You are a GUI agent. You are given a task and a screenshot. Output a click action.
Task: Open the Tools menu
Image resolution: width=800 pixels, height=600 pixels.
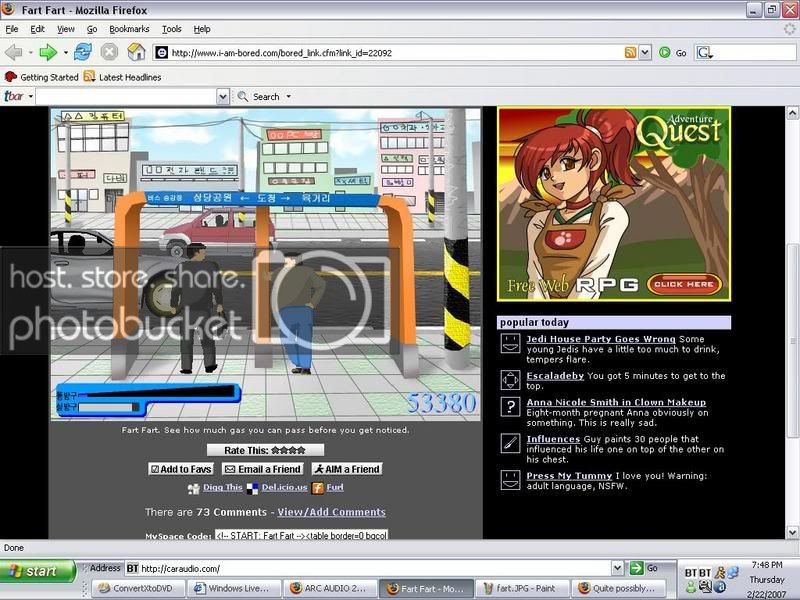pyautogui.click(x=171, y=29)
